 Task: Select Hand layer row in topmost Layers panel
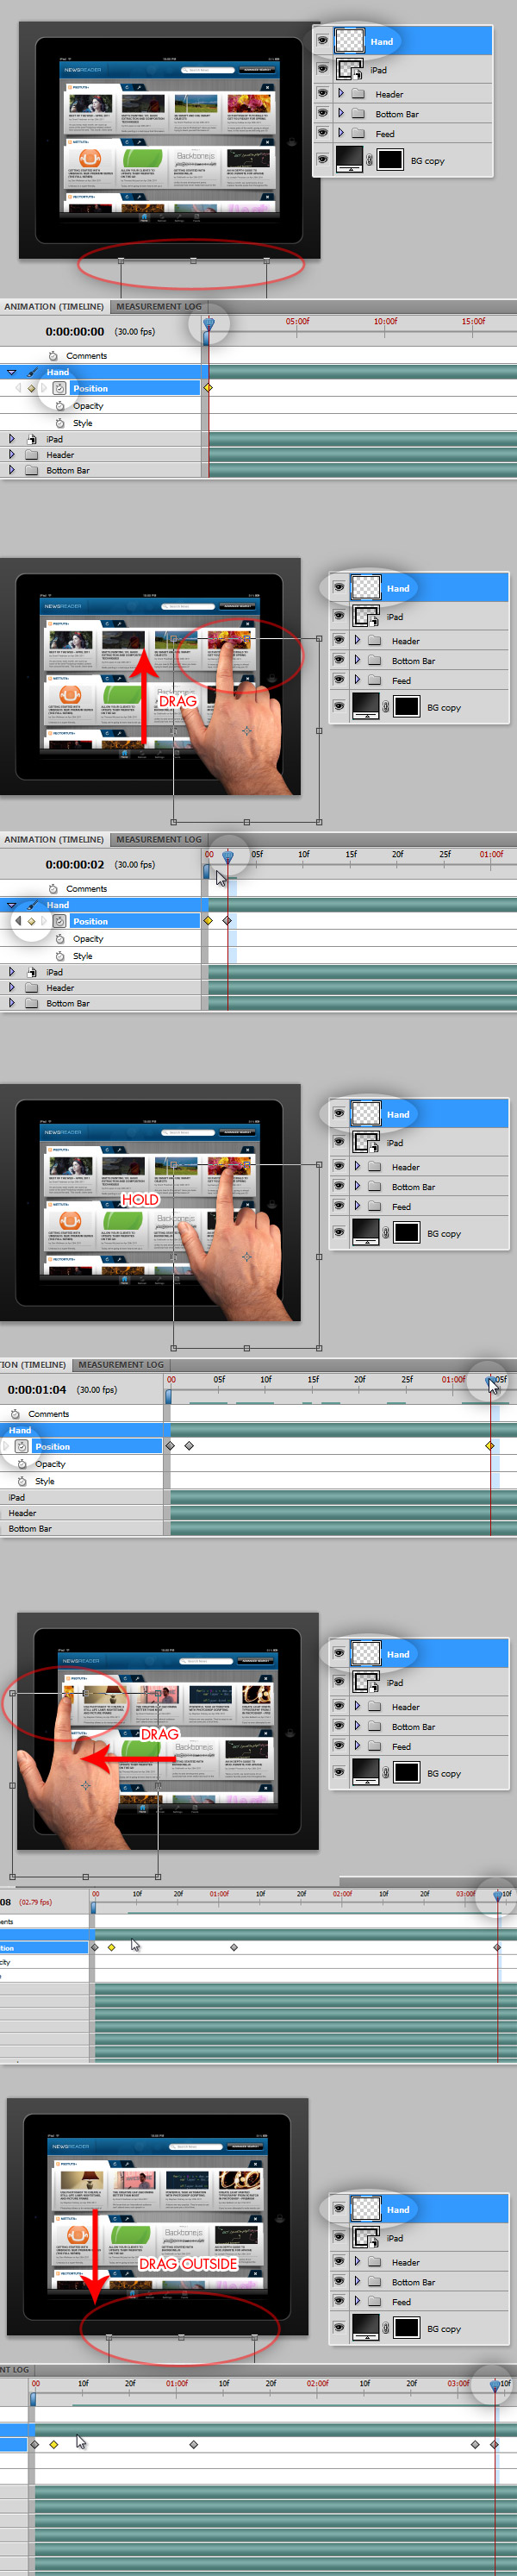[x=403, y=41]
